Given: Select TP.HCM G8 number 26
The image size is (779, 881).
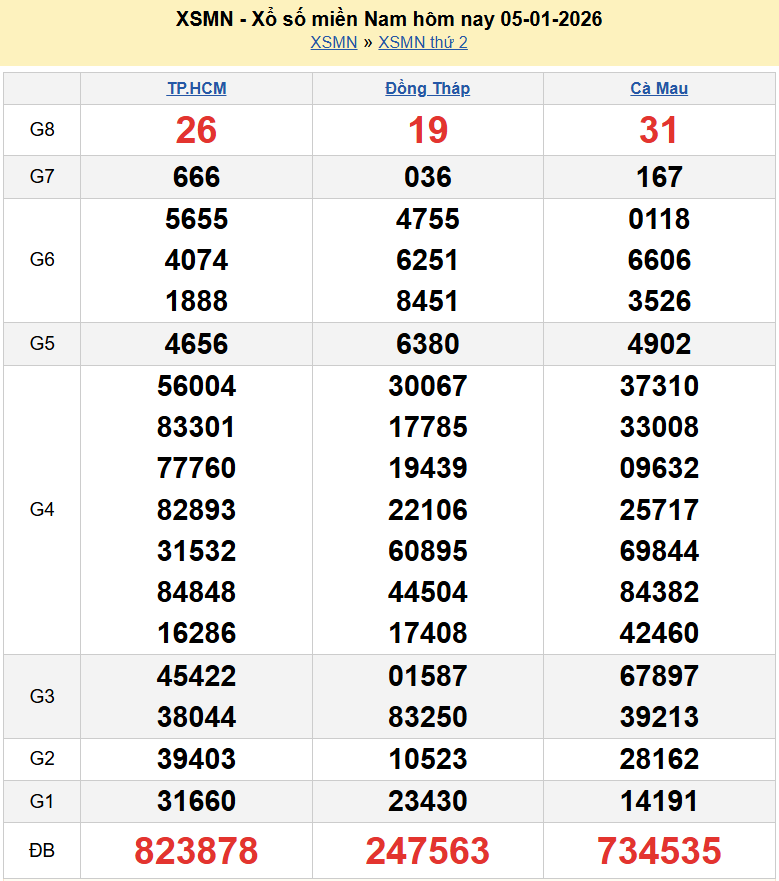Looking at the screenshot, I should point(196,130).
